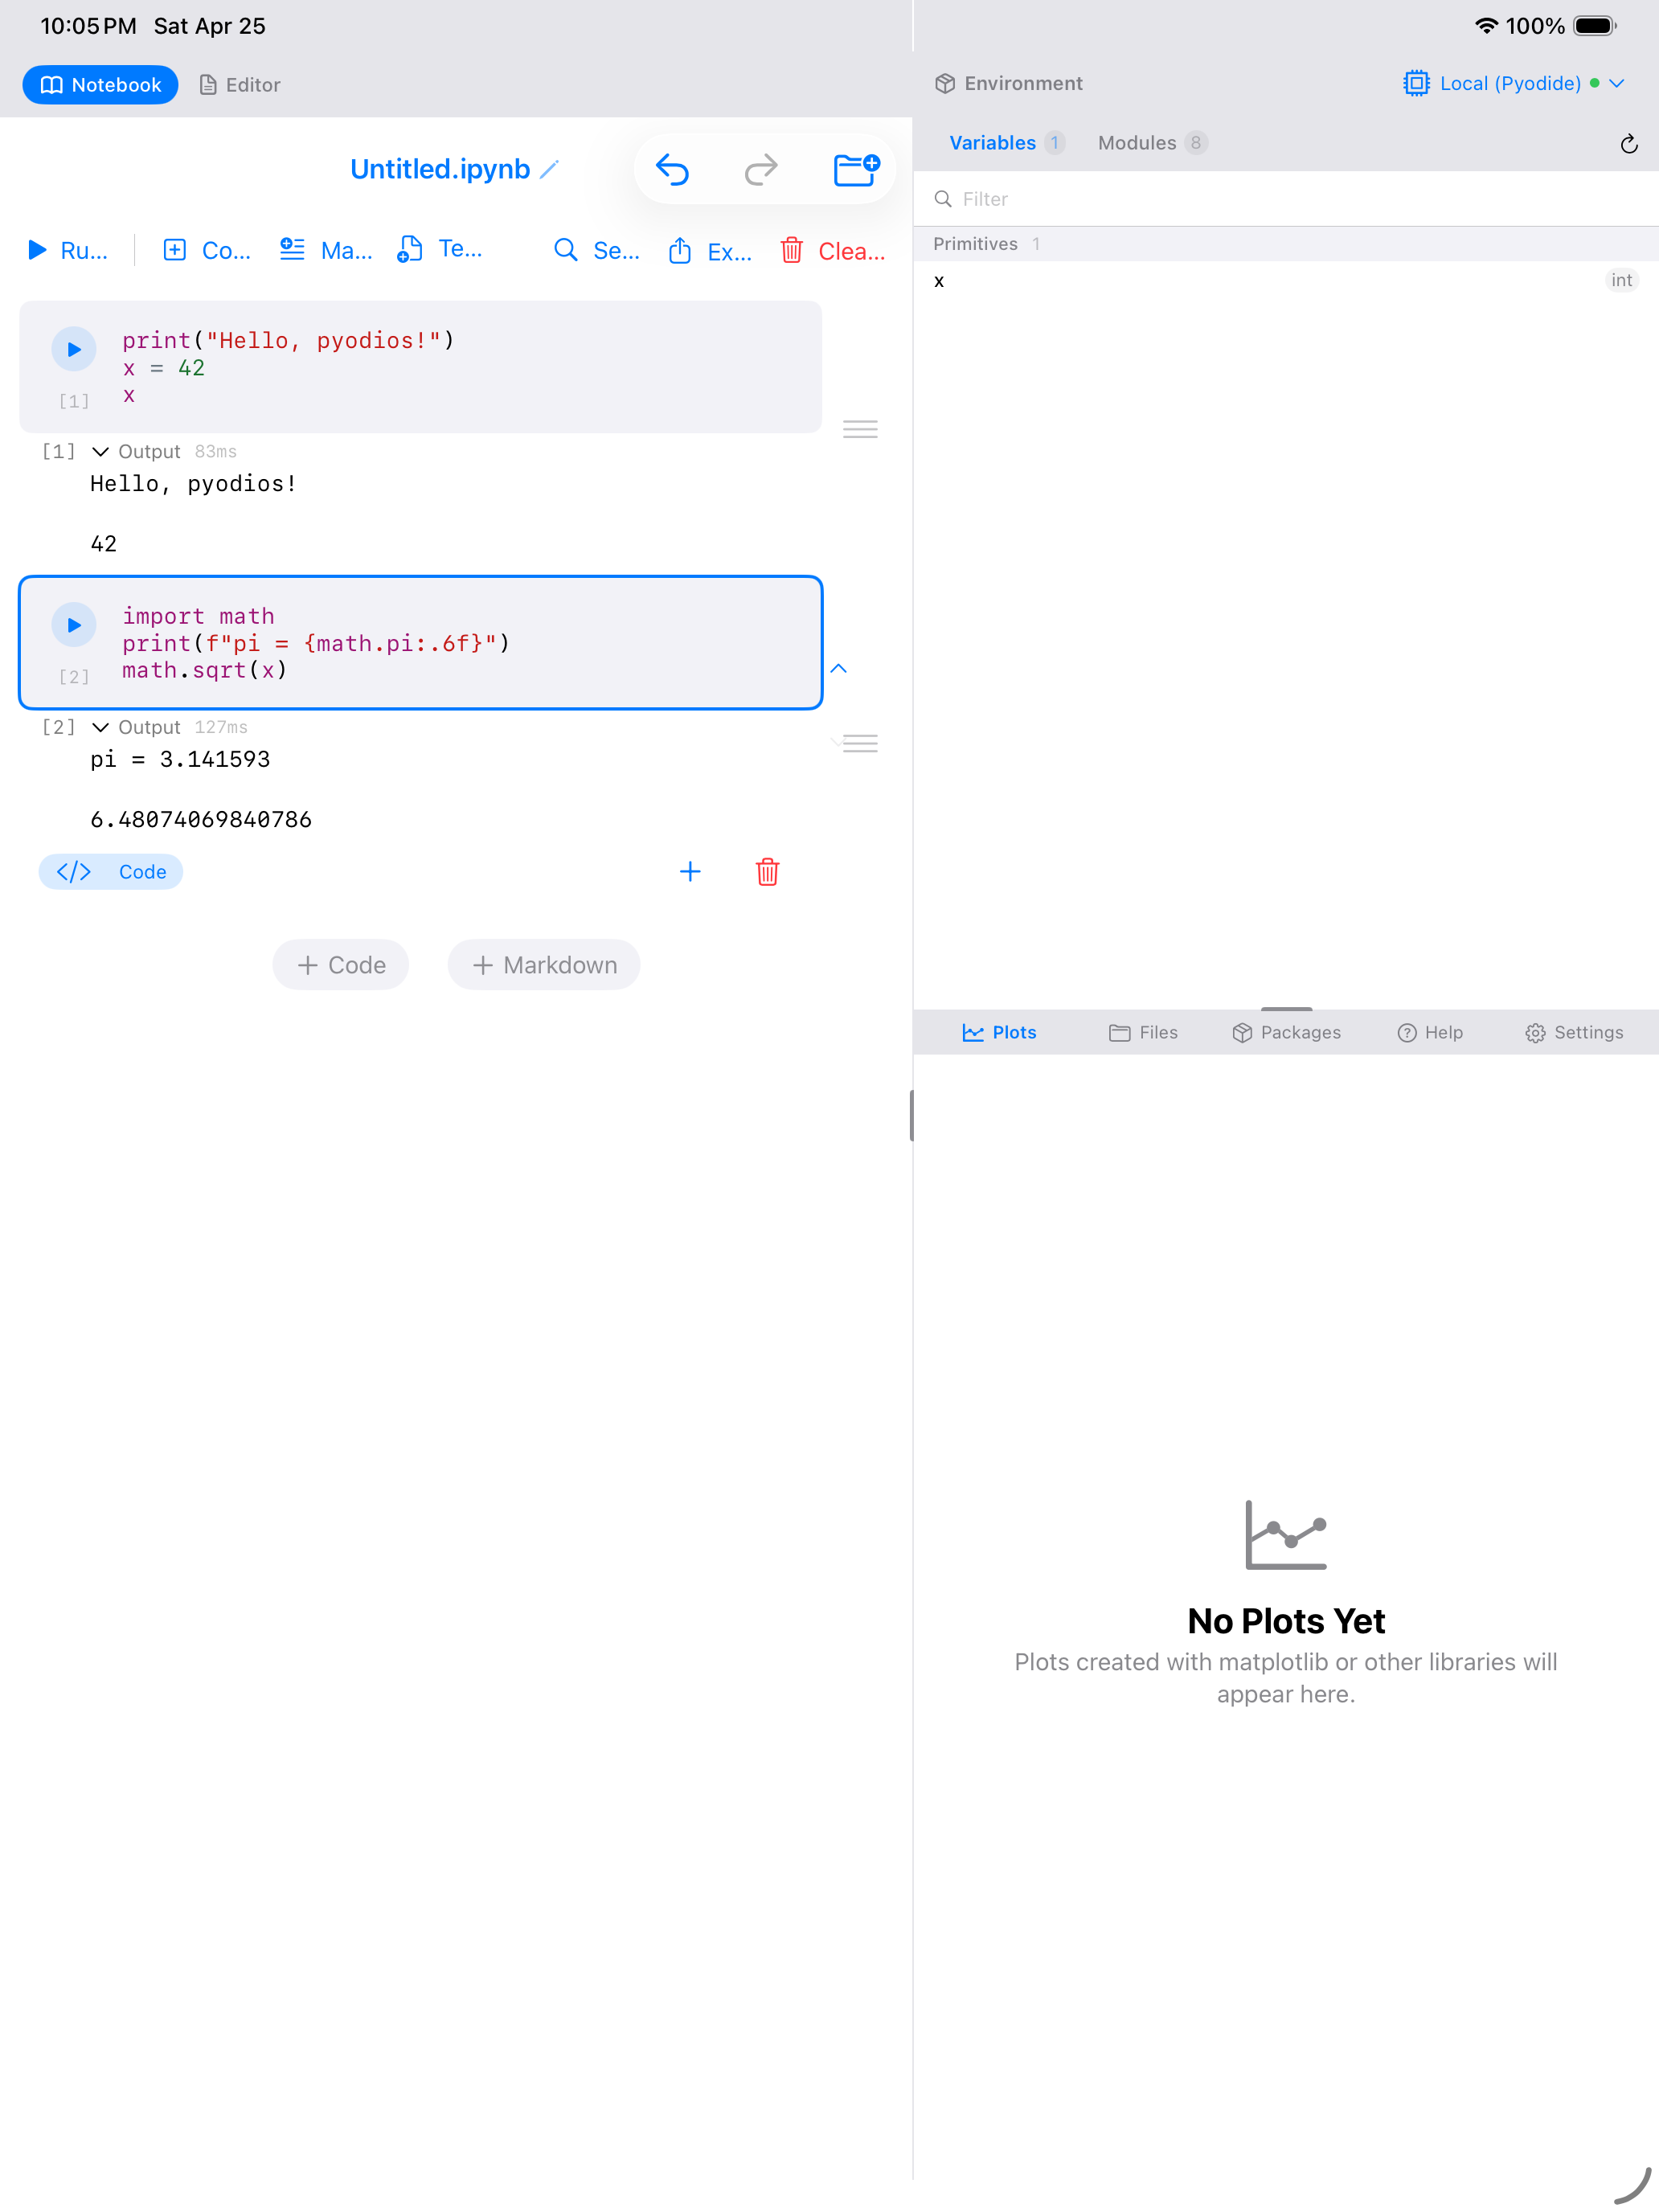
Task: Click the Environment panel header icon
Action: coord(945,83)
